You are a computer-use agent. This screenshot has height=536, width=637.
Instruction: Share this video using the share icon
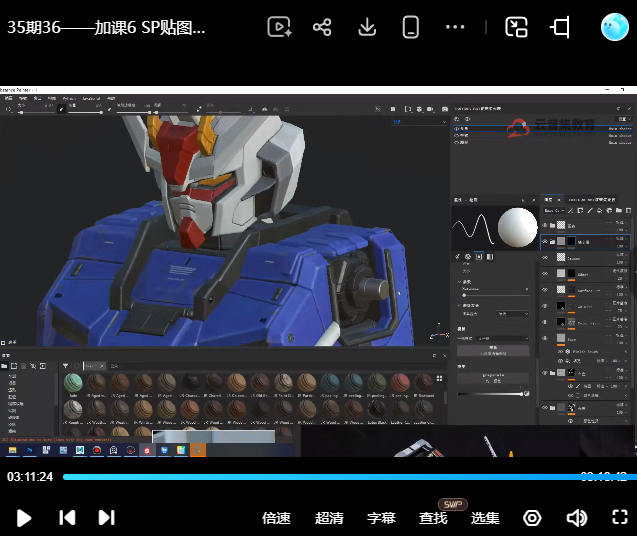point(322,27)
